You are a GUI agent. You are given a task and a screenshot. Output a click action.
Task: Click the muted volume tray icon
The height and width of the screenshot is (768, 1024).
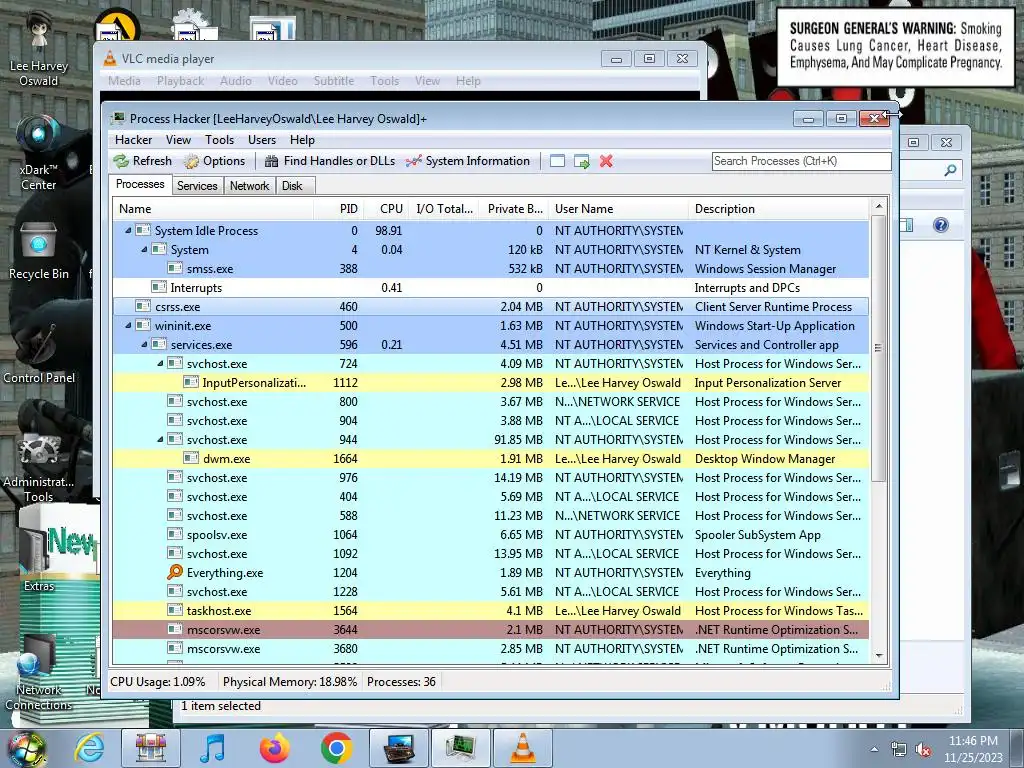point(923,750)
